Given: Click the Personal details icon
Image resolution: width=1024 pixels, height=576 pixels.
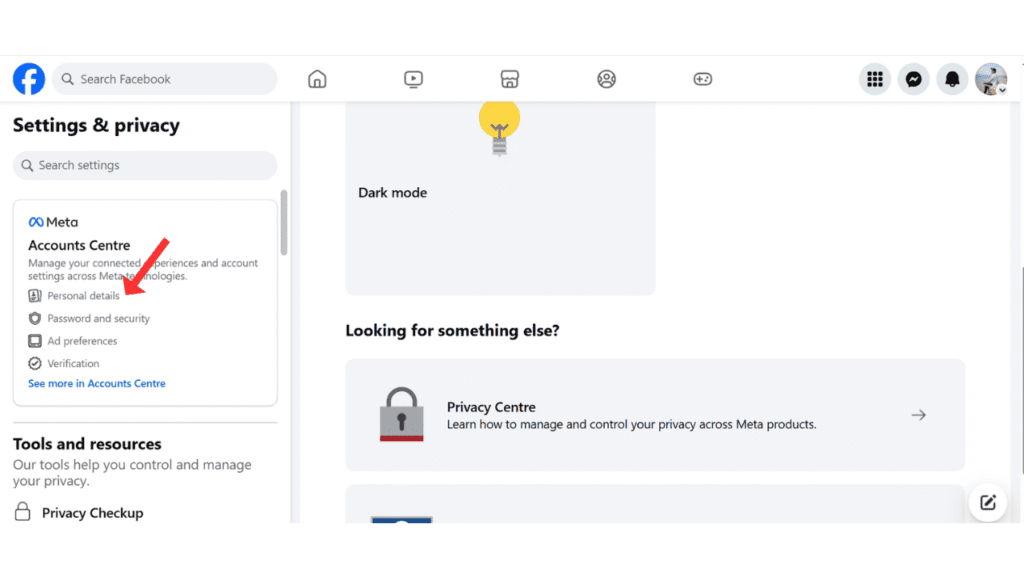Looking at the screenshot, I should [x=33, y=295].
